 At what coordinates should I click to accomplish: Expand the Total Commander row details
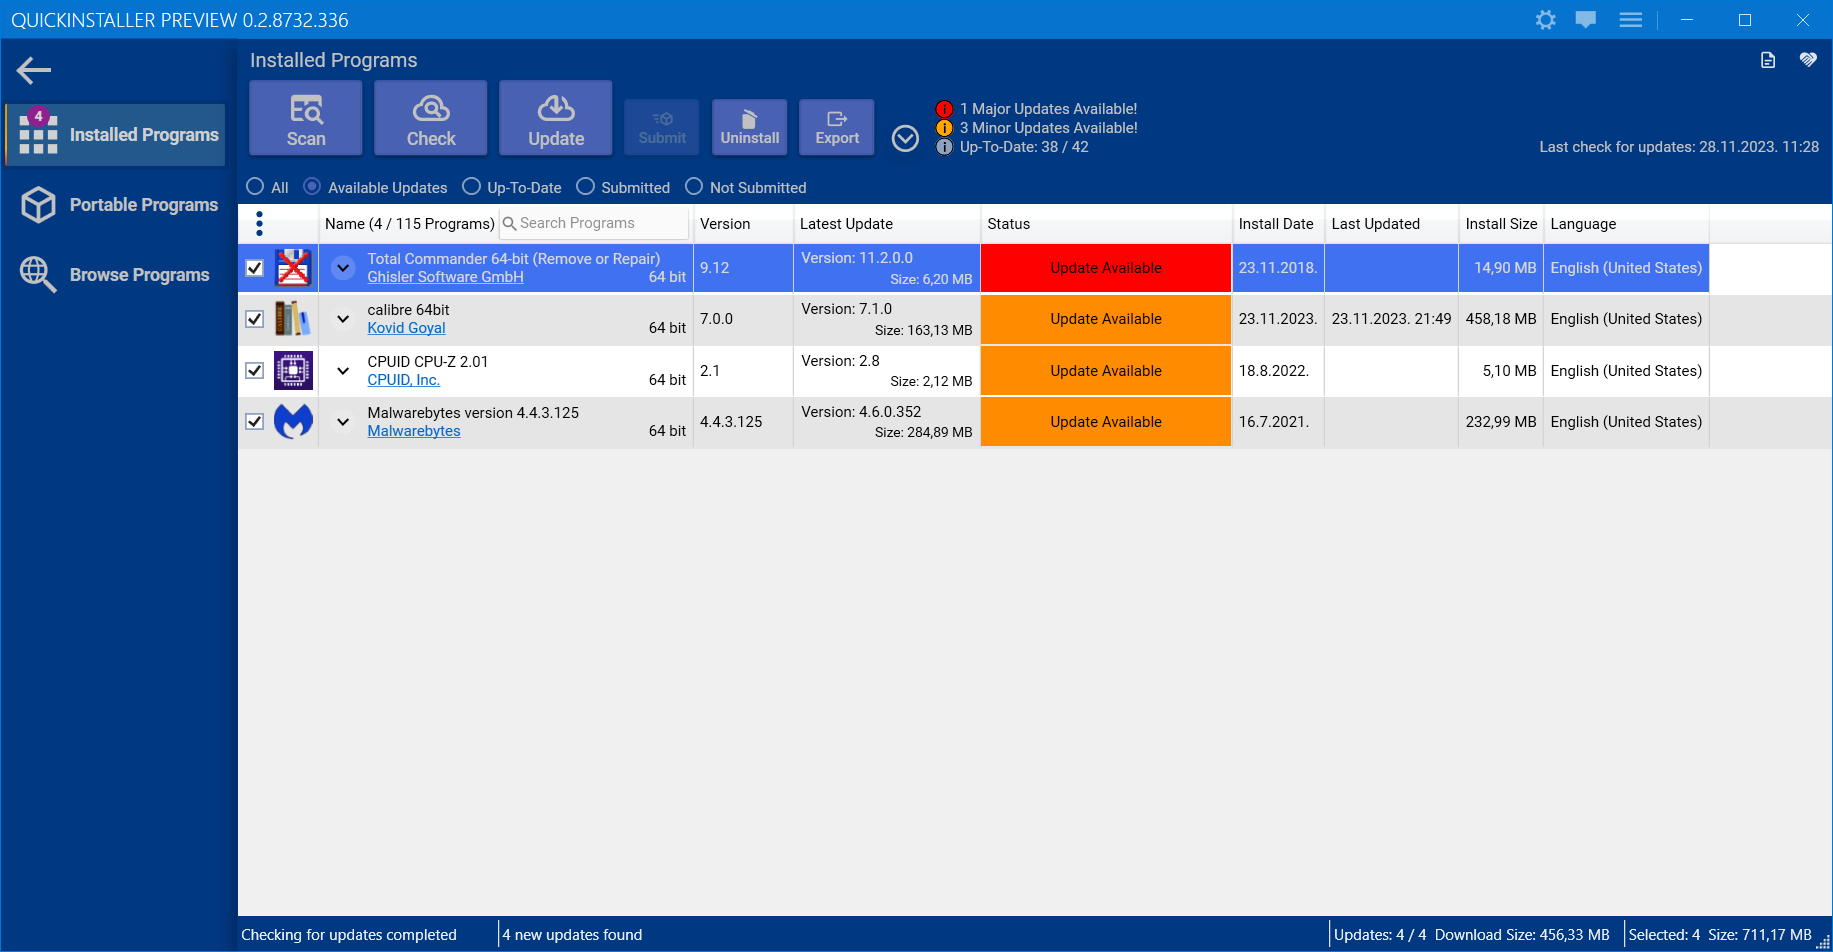343,268
